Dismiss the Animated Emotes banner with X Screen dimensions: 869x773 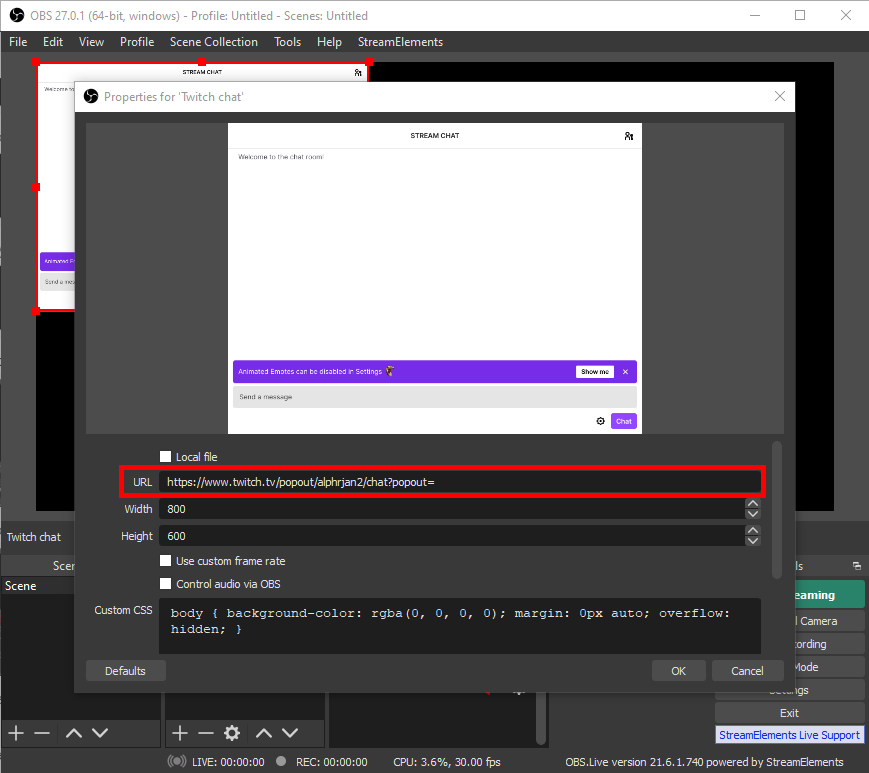pos(625,372)
